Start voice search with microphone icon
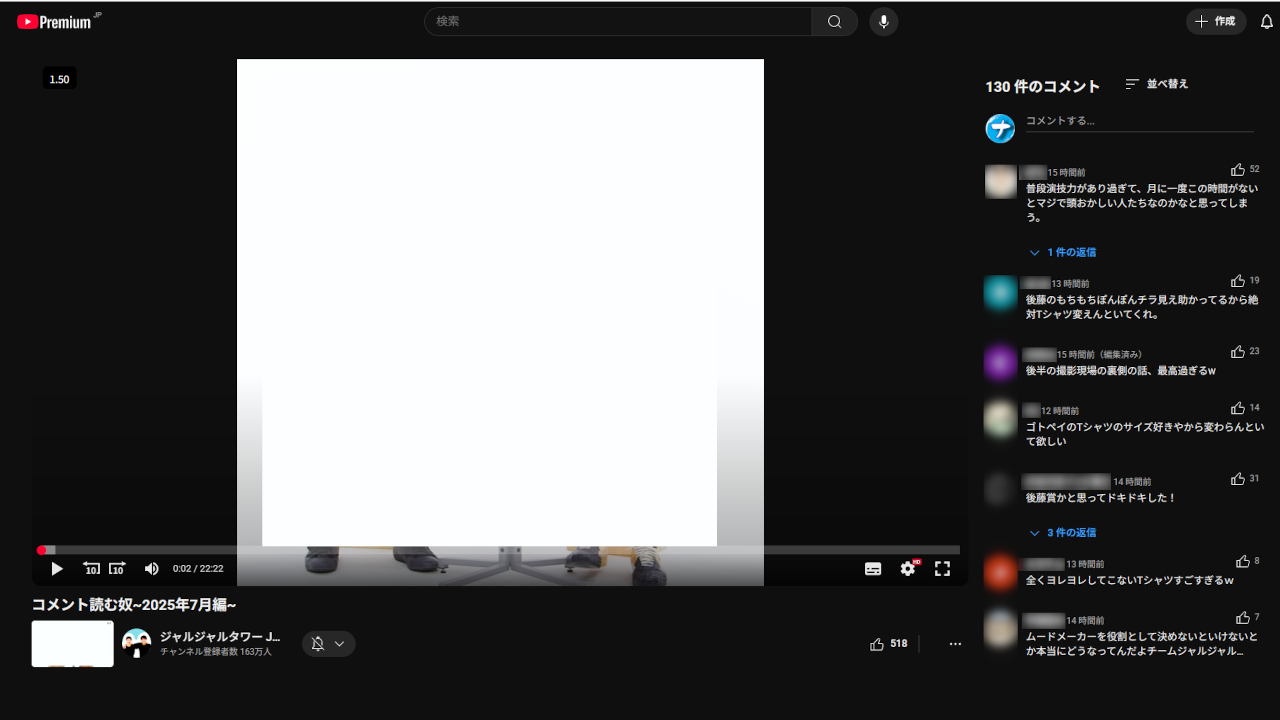Screen dimensions: 1280x720 pos(883,21)
